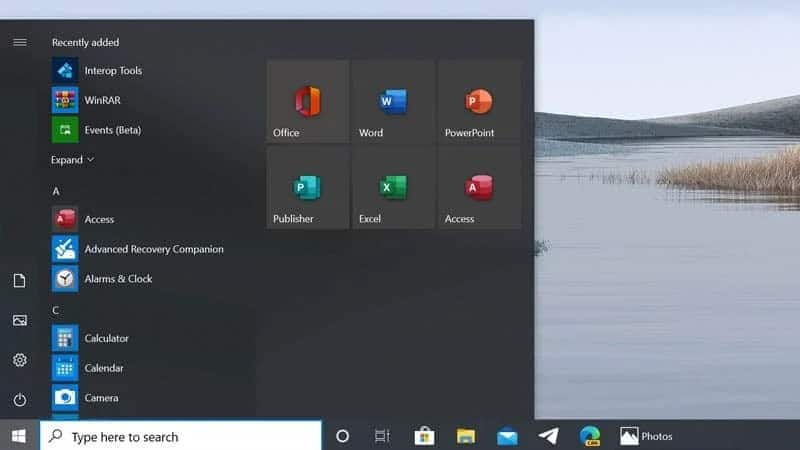Click the Cortana circle on taskbar

click(343, 436)
